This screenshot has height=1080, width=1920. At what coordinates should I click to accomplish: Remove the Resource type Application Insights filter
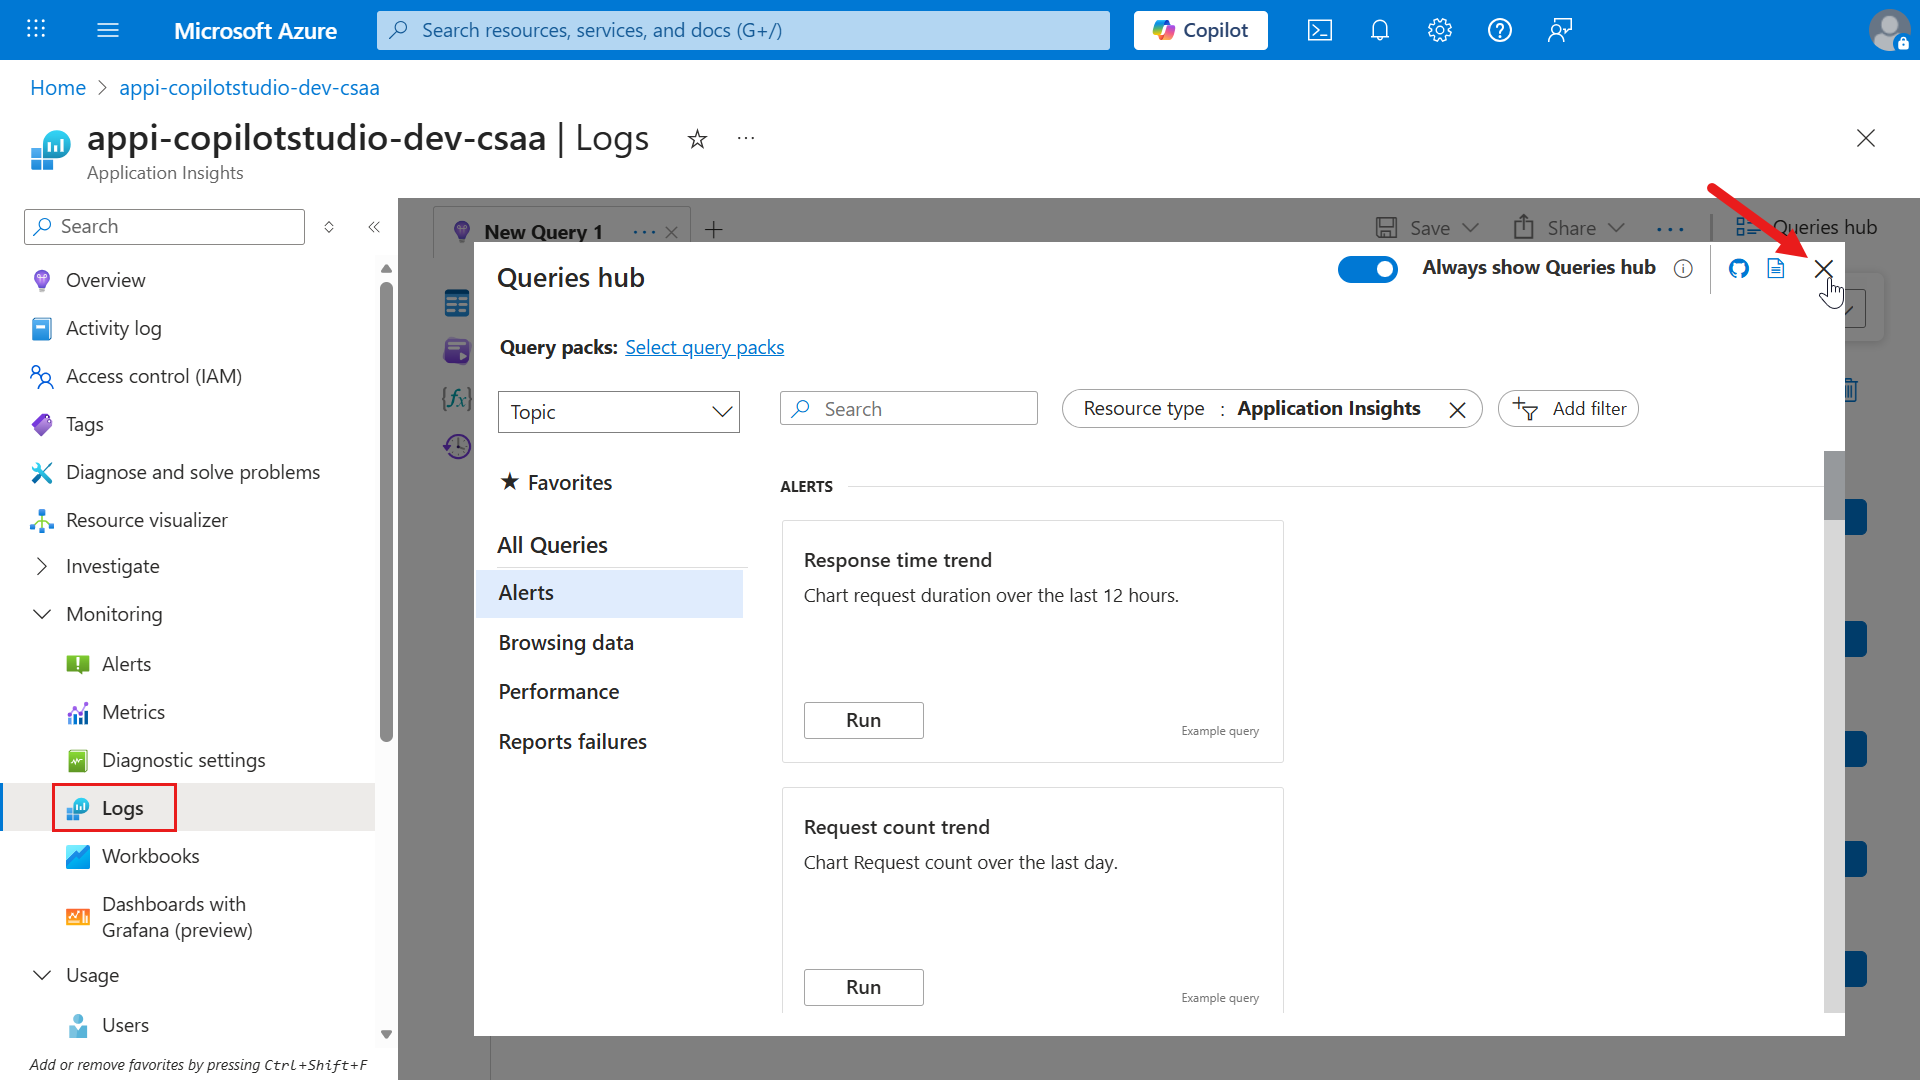[1457, 409]
